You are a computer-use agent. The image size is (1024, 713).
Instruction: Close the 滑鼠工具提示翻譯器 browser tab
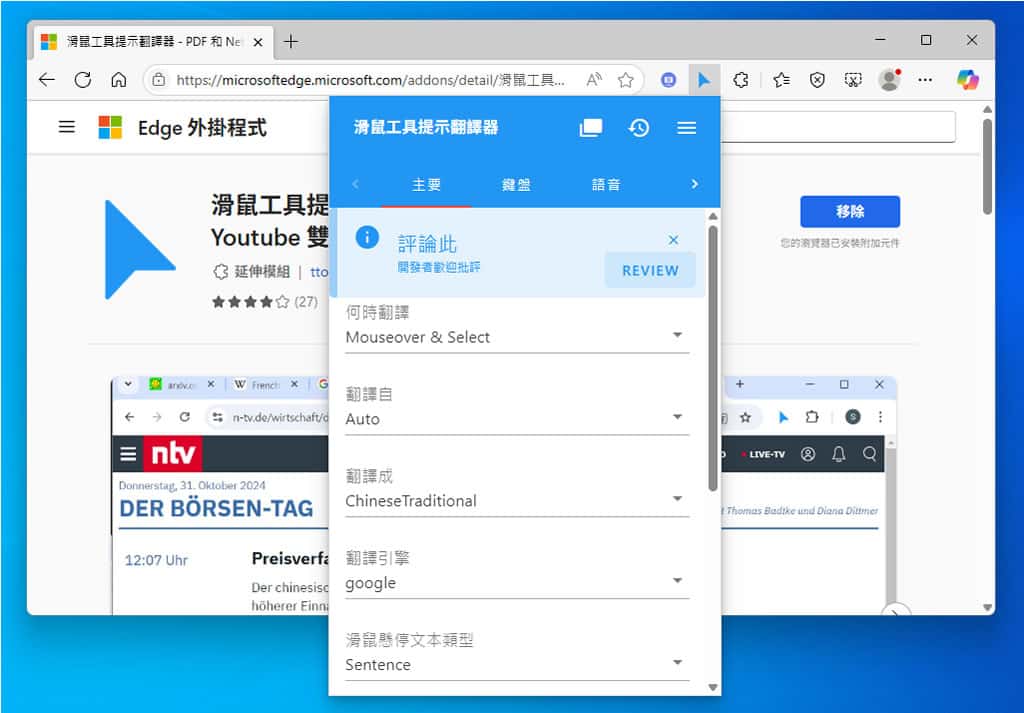click(258, 42)
